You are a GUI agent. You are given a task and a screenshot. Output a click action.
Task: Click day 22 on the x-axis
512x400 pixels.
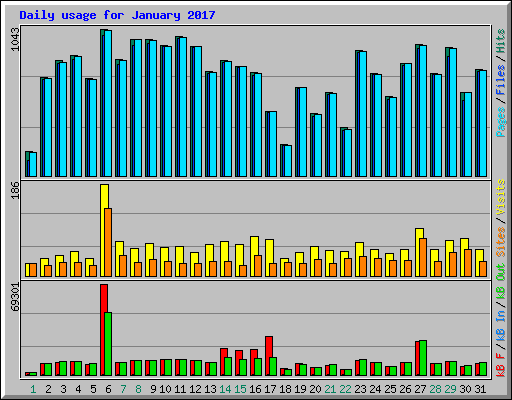pyautogui.click(x=345, y=389)
